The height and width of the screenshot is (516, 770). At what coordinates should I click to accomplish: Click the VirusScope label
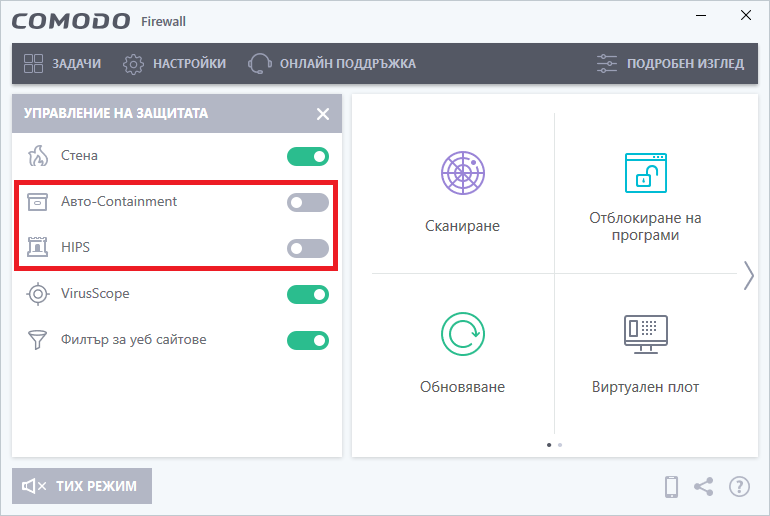tap(95, 294)
